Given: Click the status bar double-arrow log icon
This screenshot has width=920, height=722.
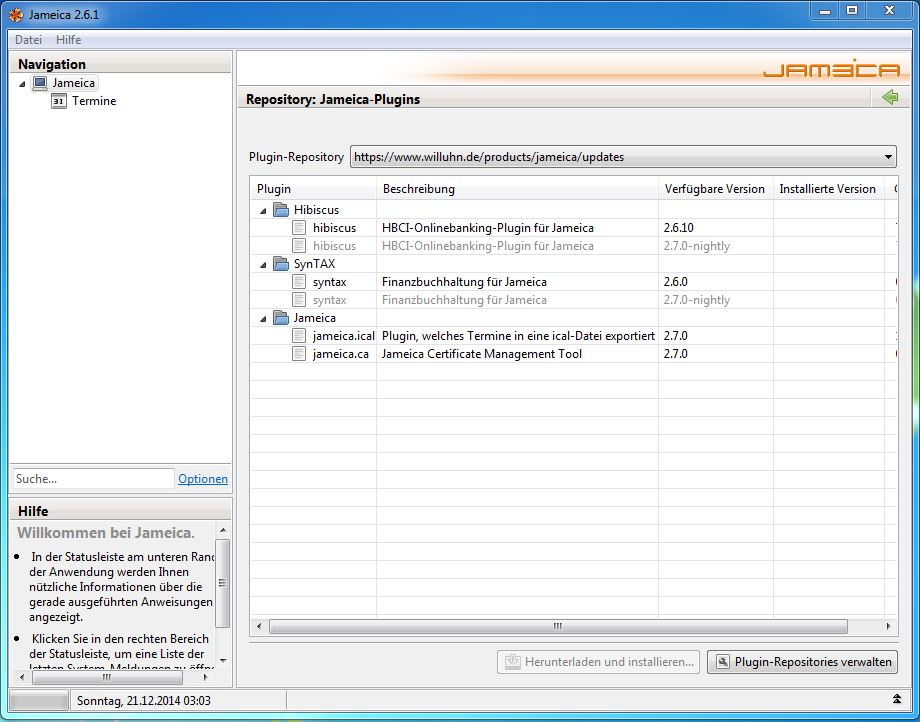Looking at the screenshot, I should [x=897, y=699].
